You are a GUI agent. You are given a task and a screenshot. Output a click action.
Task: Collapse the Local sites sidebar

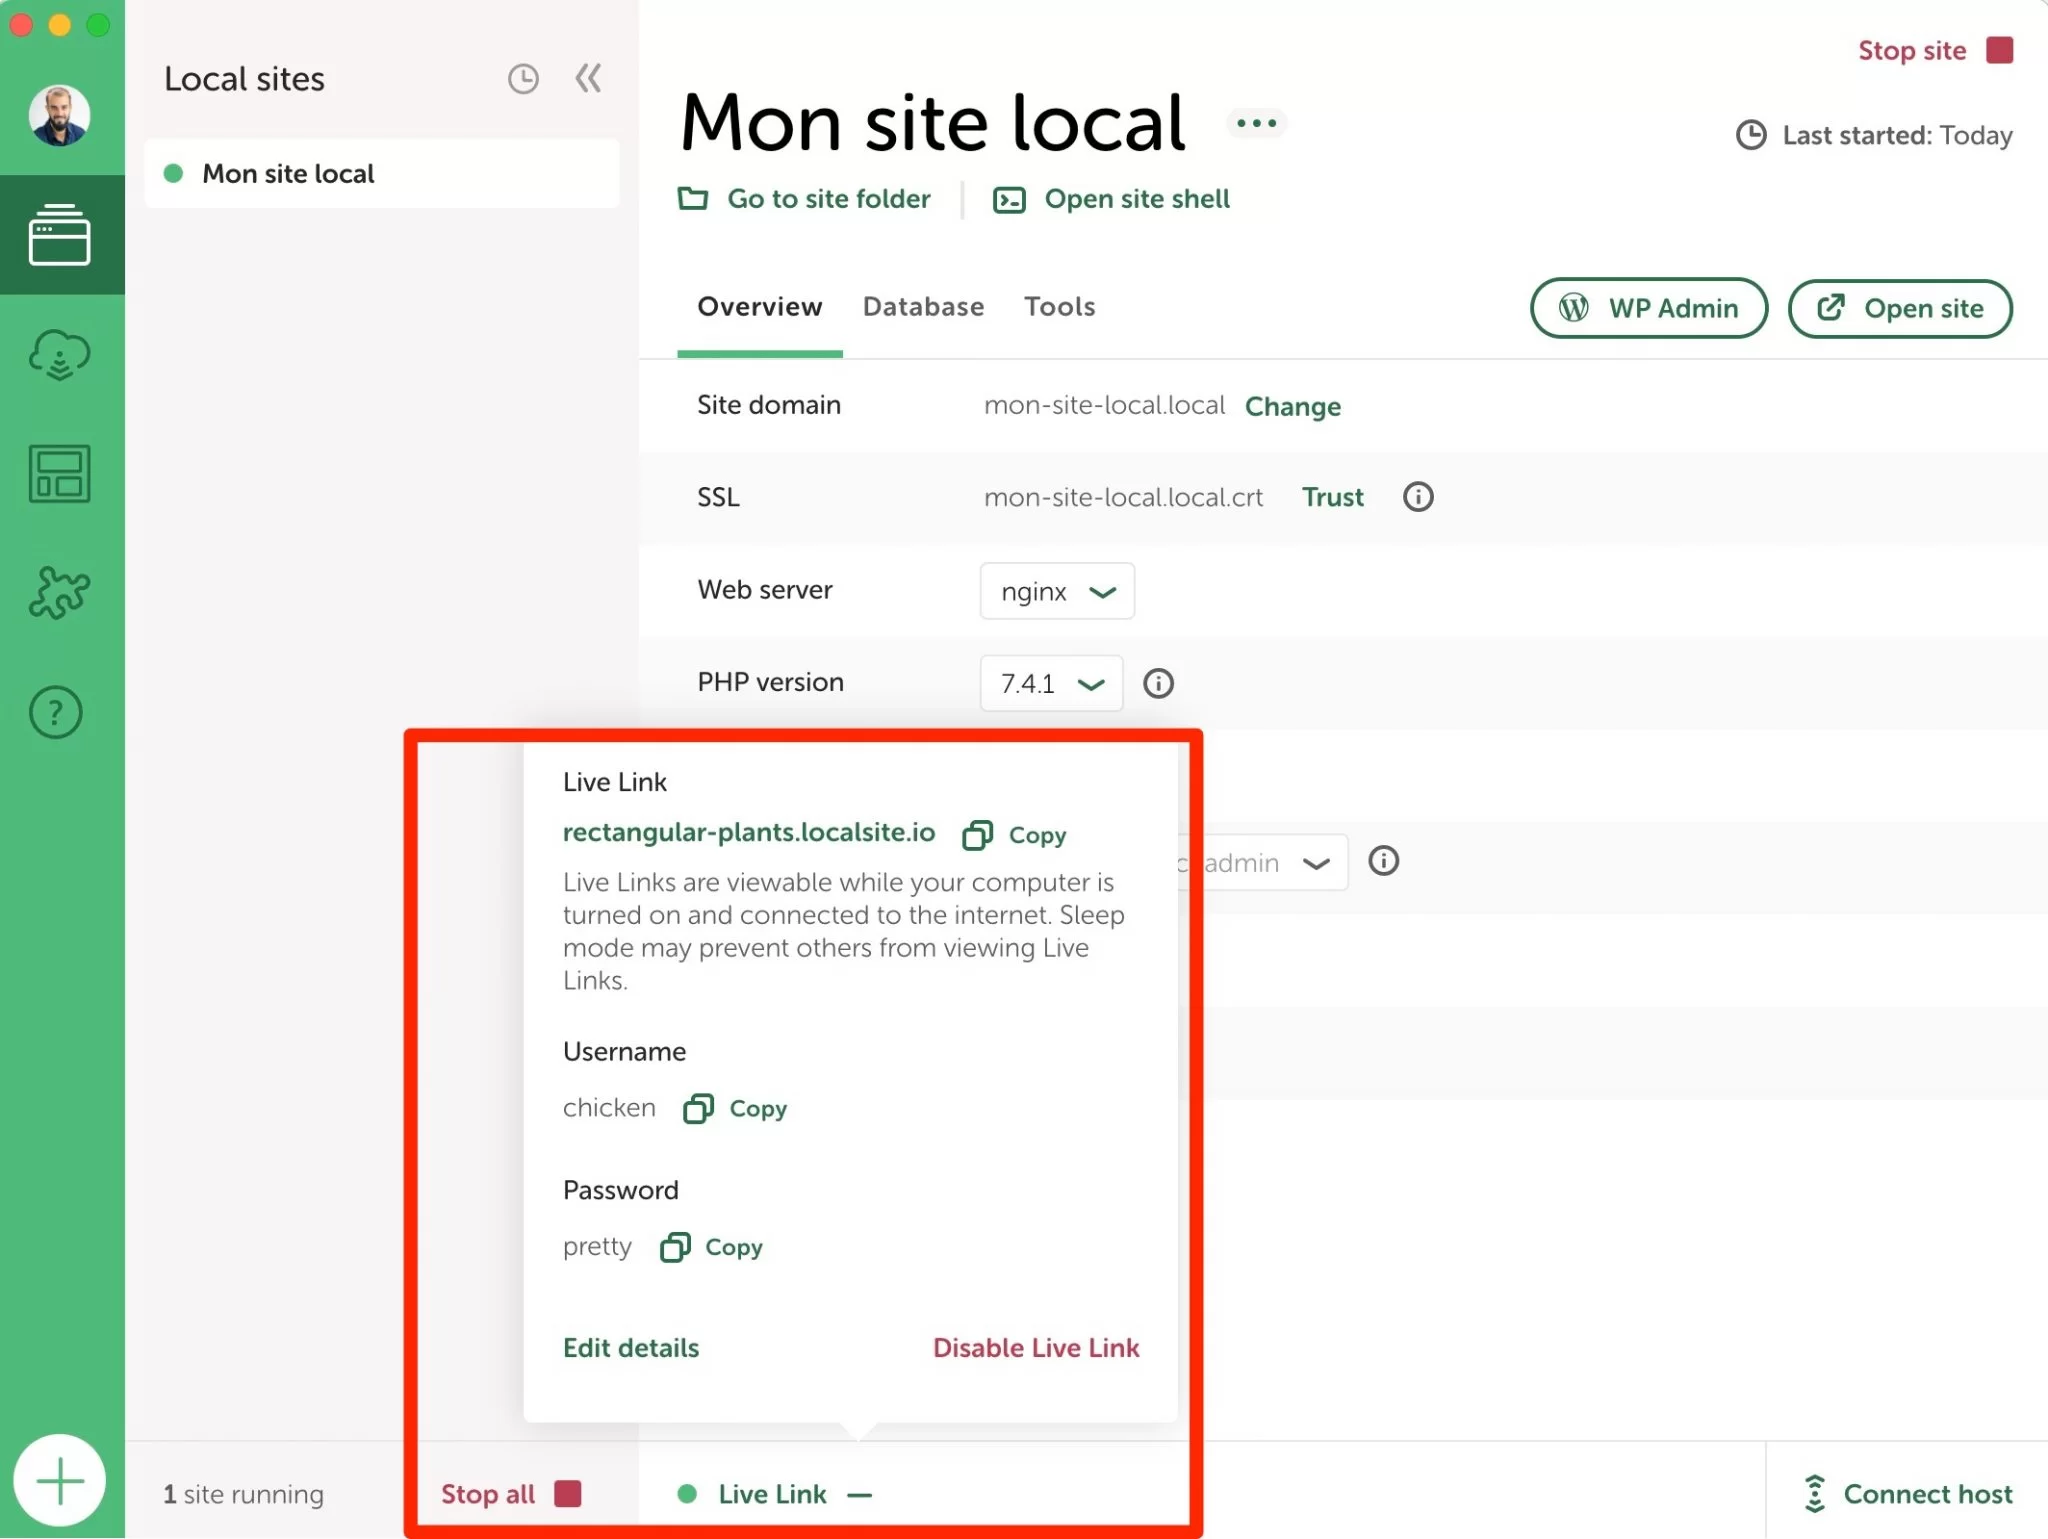pyautogui.click(x=589, y=78)
